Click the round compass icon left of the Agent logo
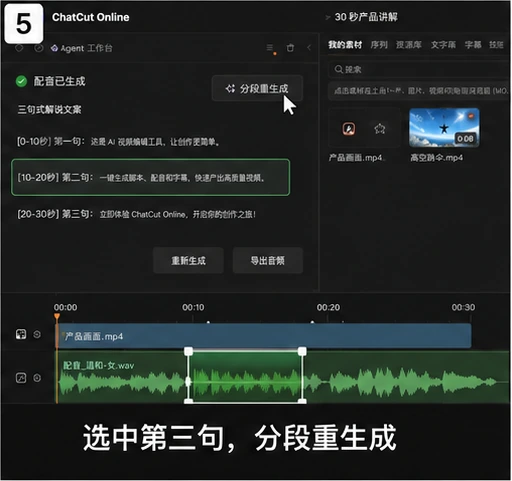Screen dimensions: 512x481 click(x=39, y=48)
